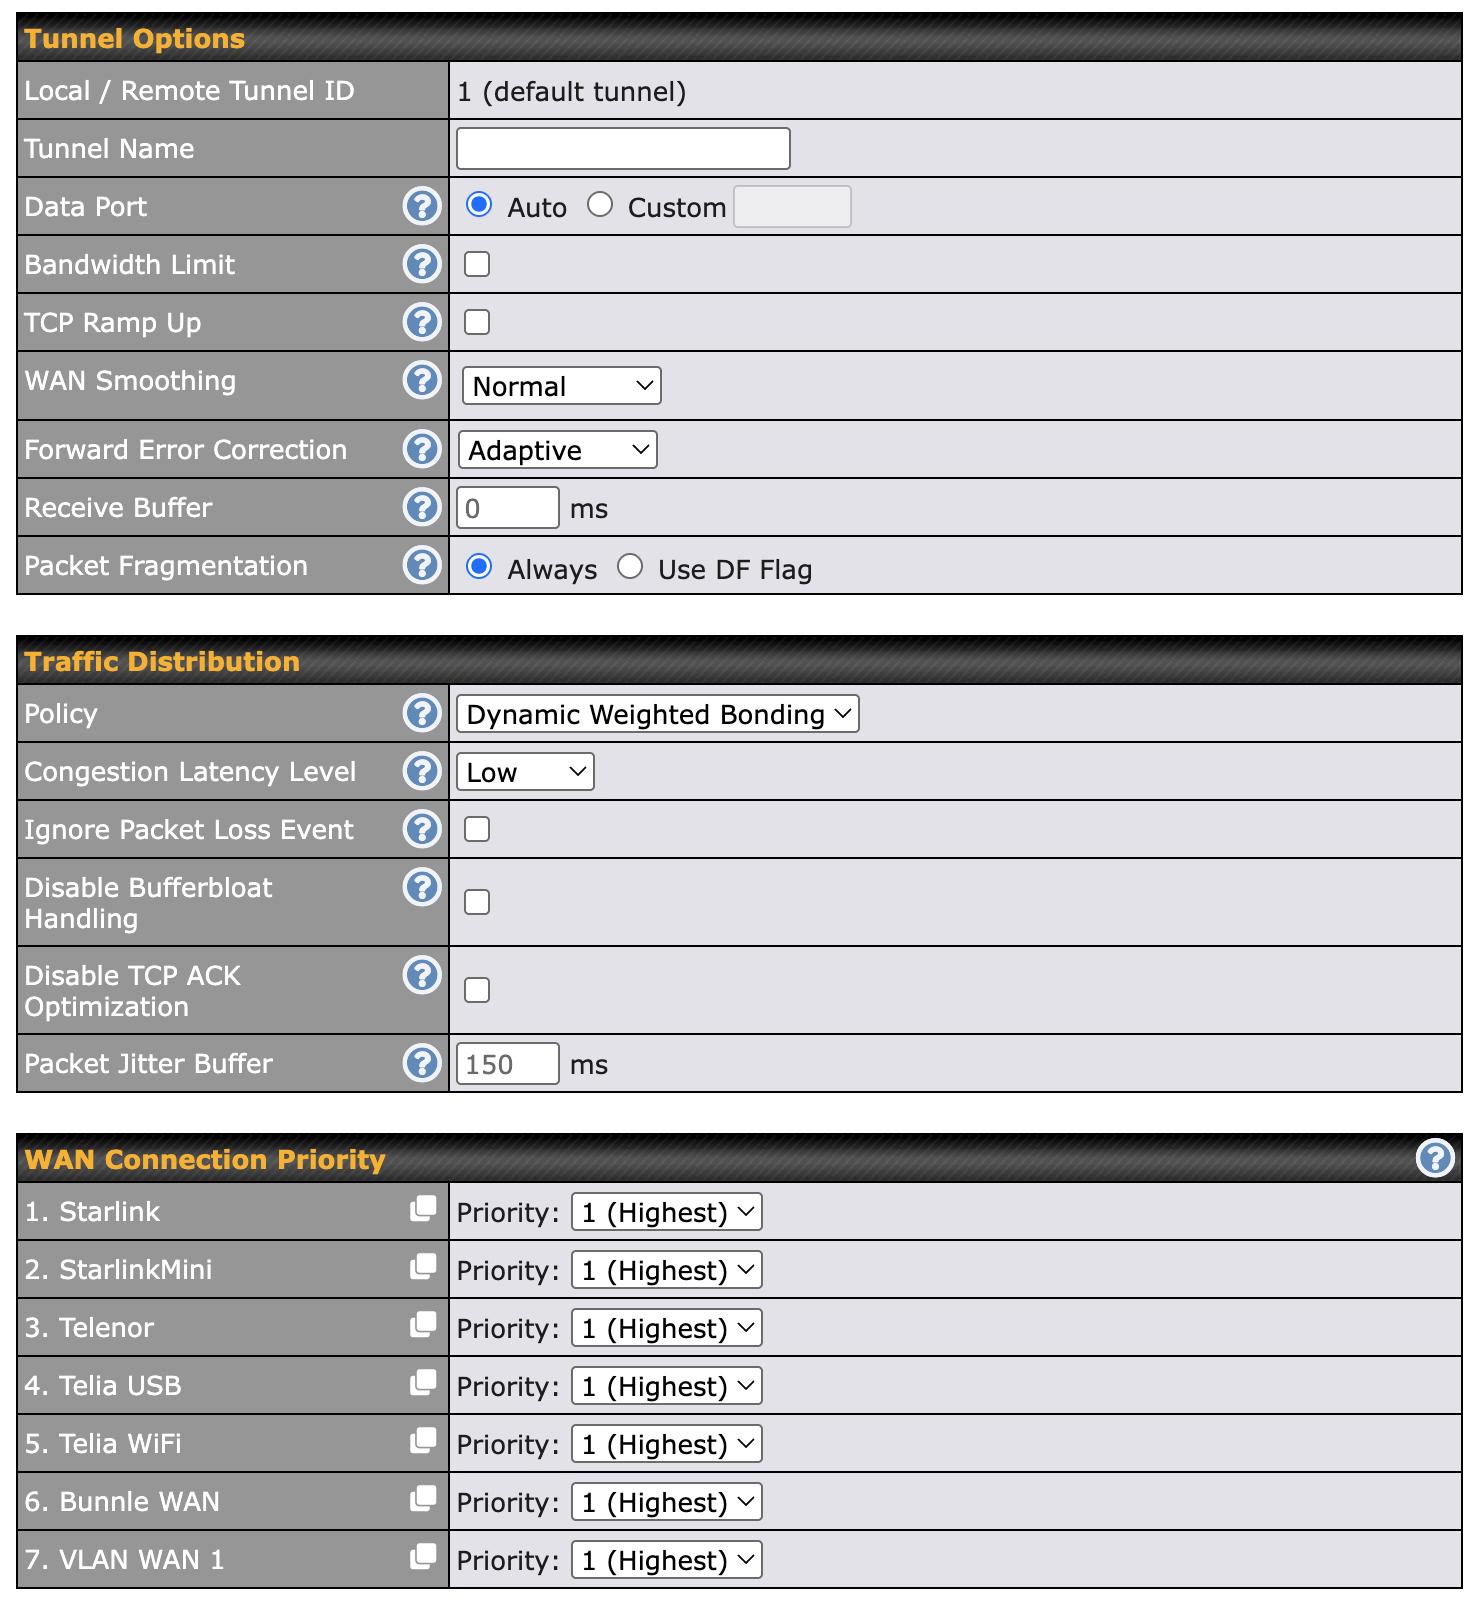This screenshot has width=1484, height=1620.
Task: Tick the TCP Ramp Up checkbox
Action: point(477,322)
